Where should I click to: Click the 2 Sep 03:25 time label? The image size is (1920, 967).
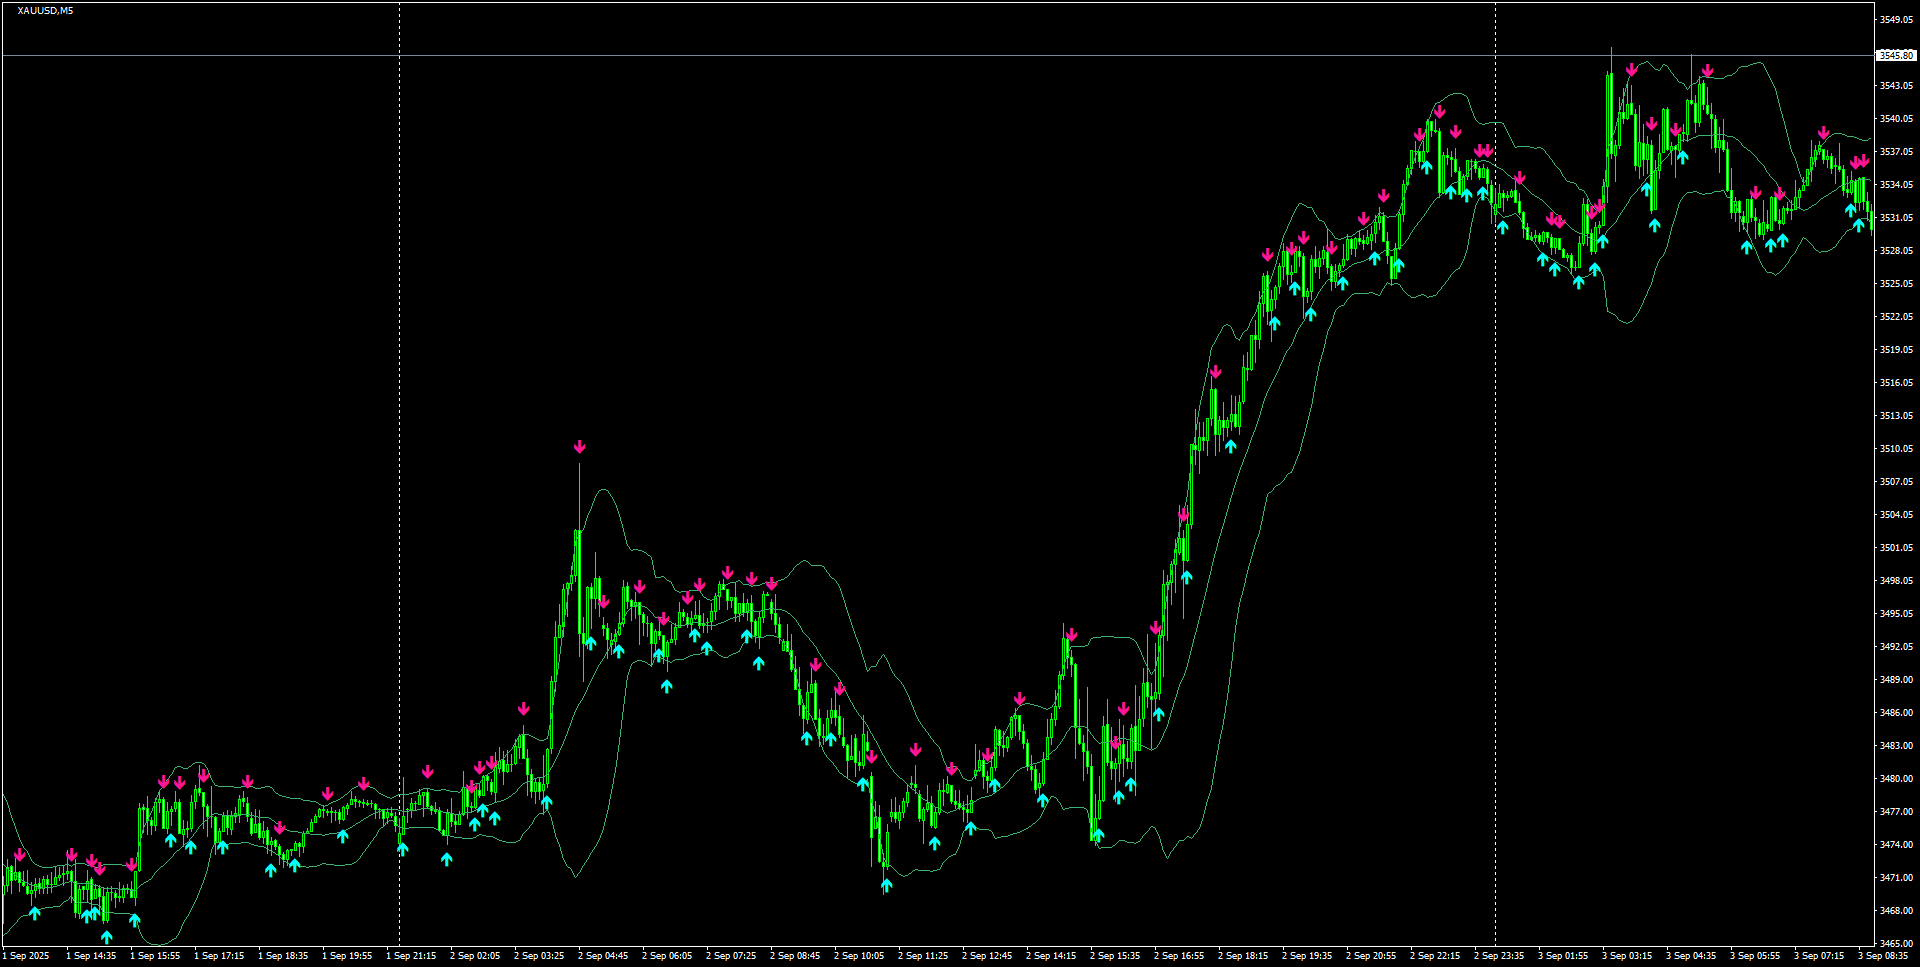click(x=539, y=956)
